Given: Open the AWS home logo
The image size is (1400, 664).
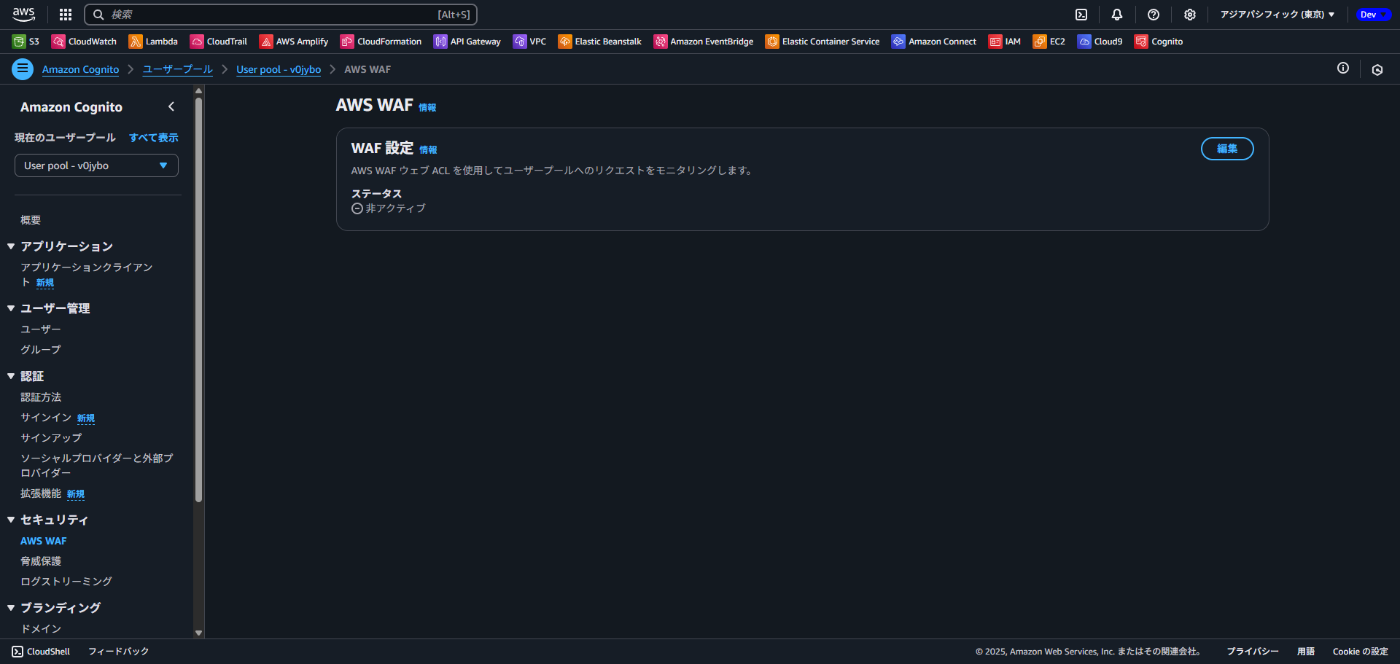Looking at the screenshot, I should click(x=24, y=14).
